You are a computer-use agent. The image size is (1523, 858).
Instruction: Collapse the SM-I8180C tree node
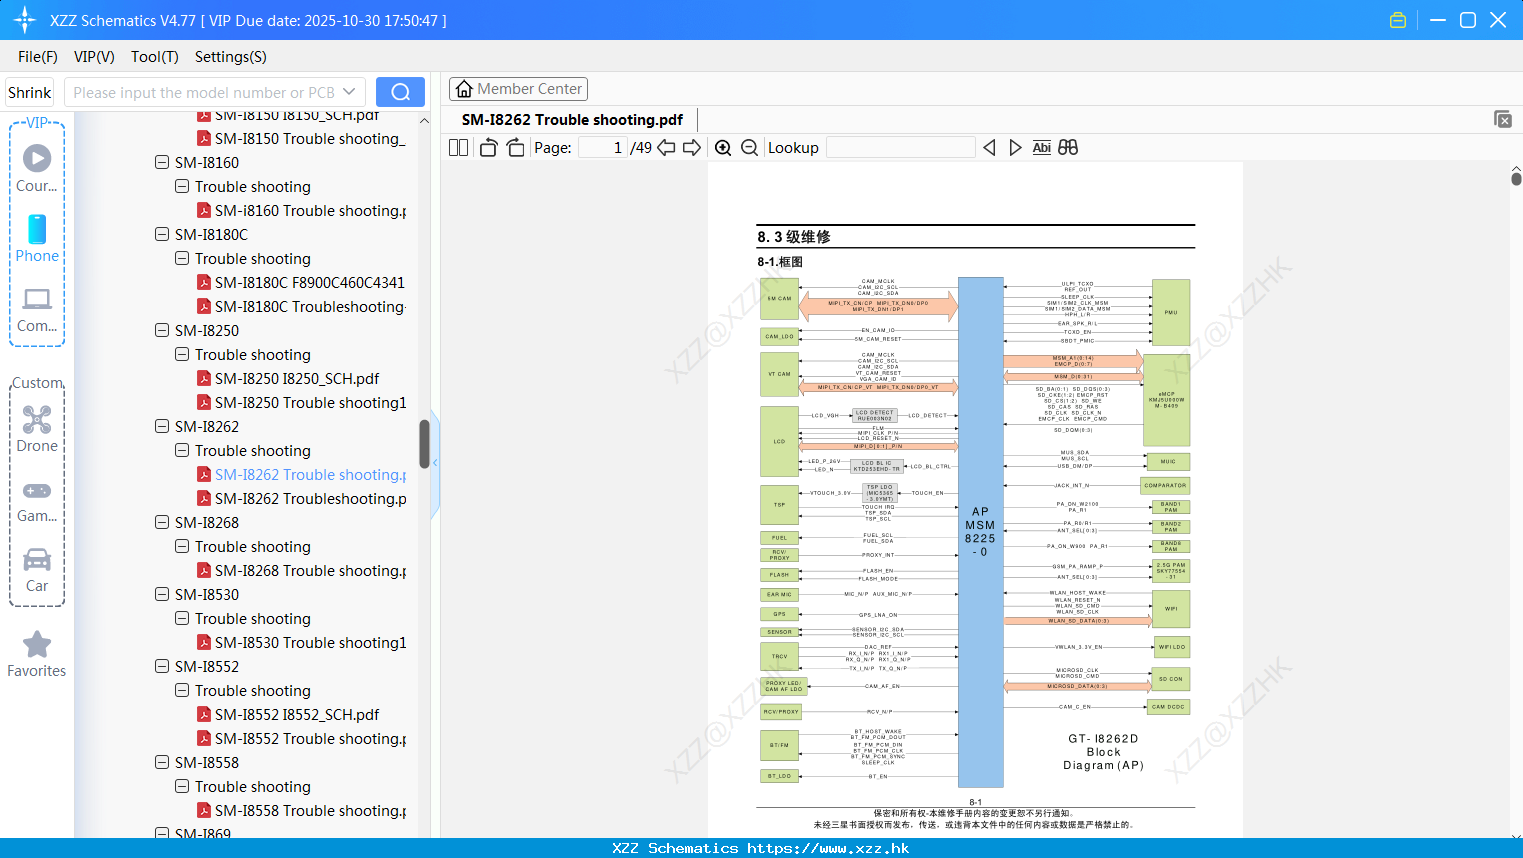[162, 234]
